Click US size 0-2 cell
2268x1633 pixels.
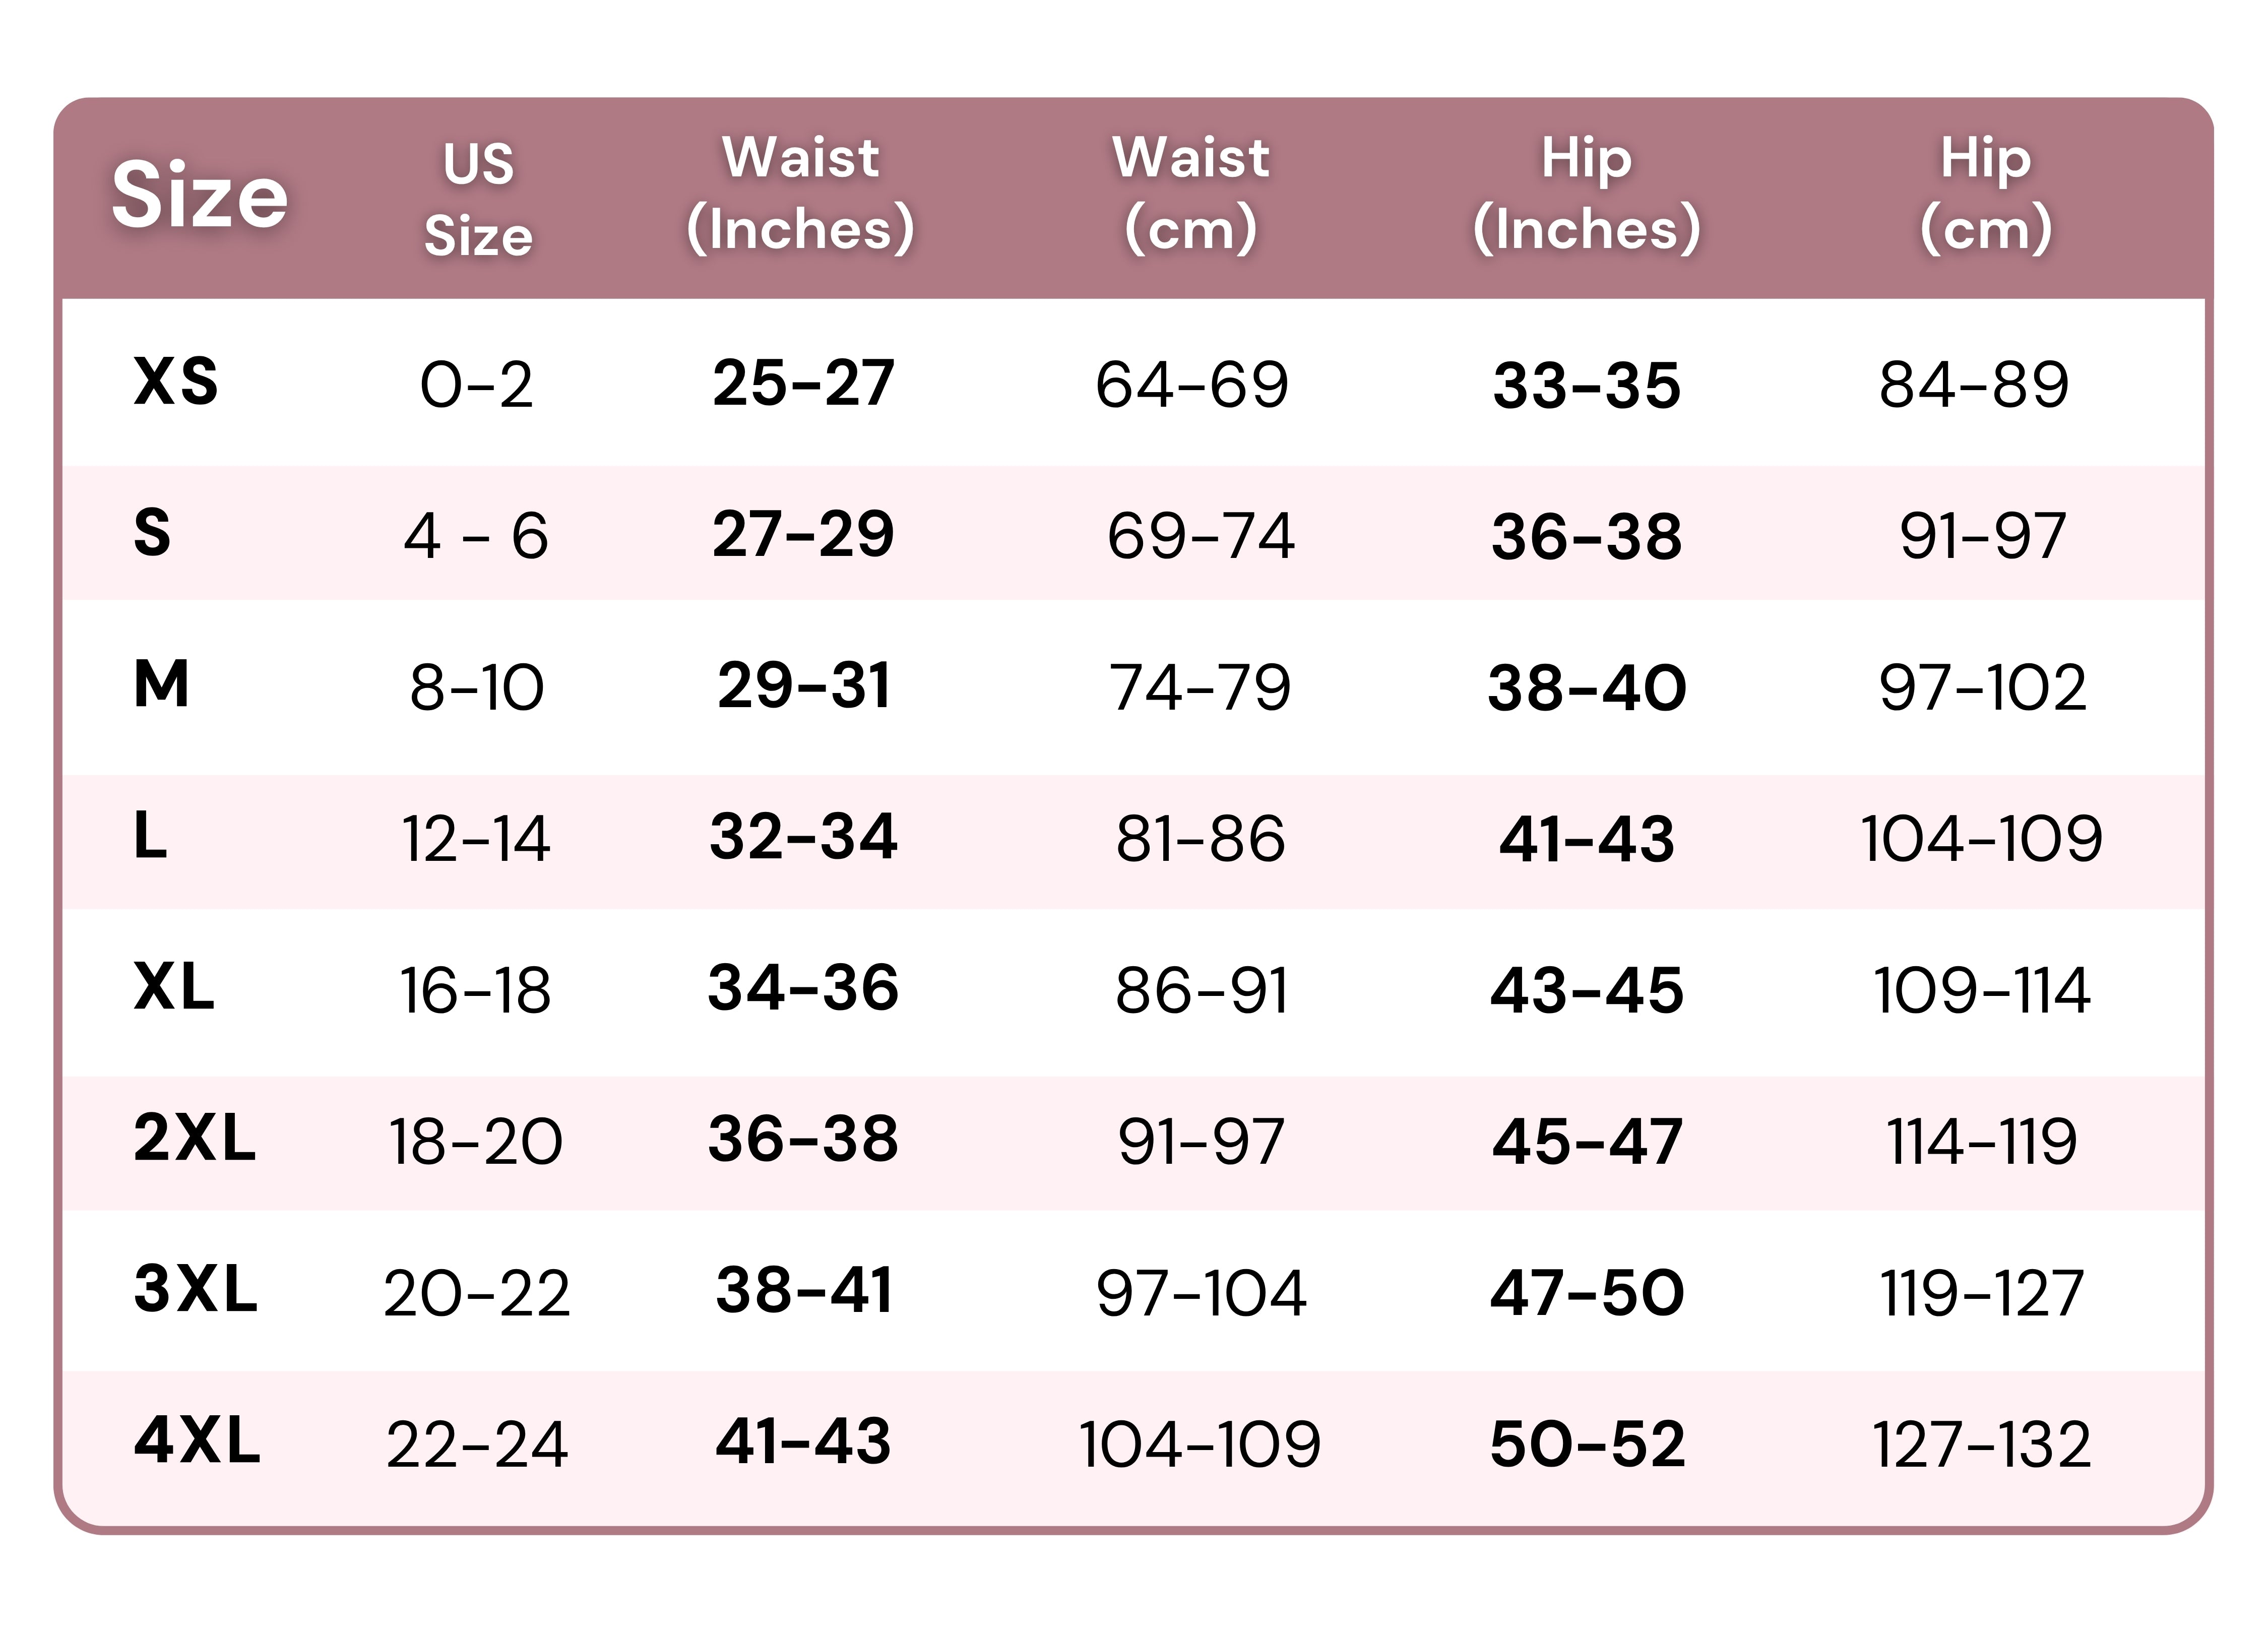(x=476, y=385)
